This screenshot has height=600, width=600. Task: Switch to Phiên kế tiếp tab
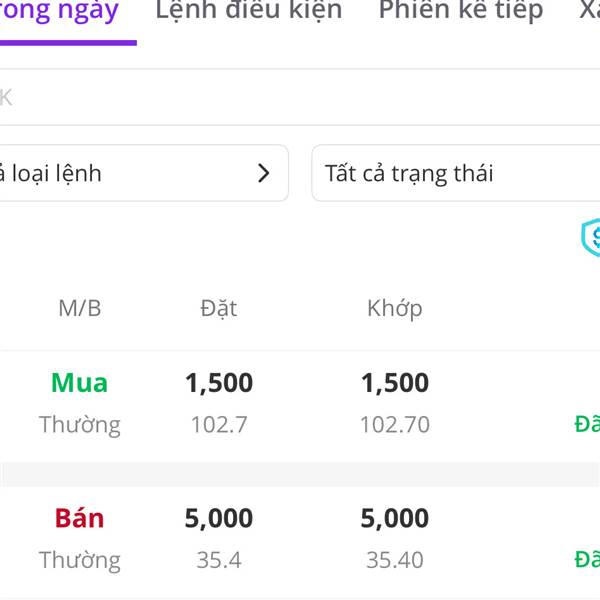[461, 10]
